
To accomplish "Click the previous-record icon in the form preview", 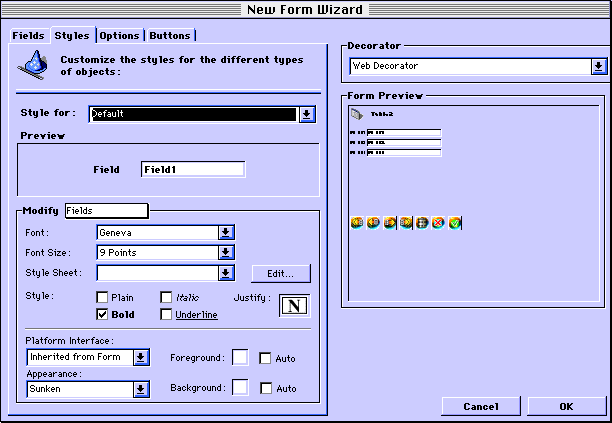I will pyautogui.click(x=373, y=222).
